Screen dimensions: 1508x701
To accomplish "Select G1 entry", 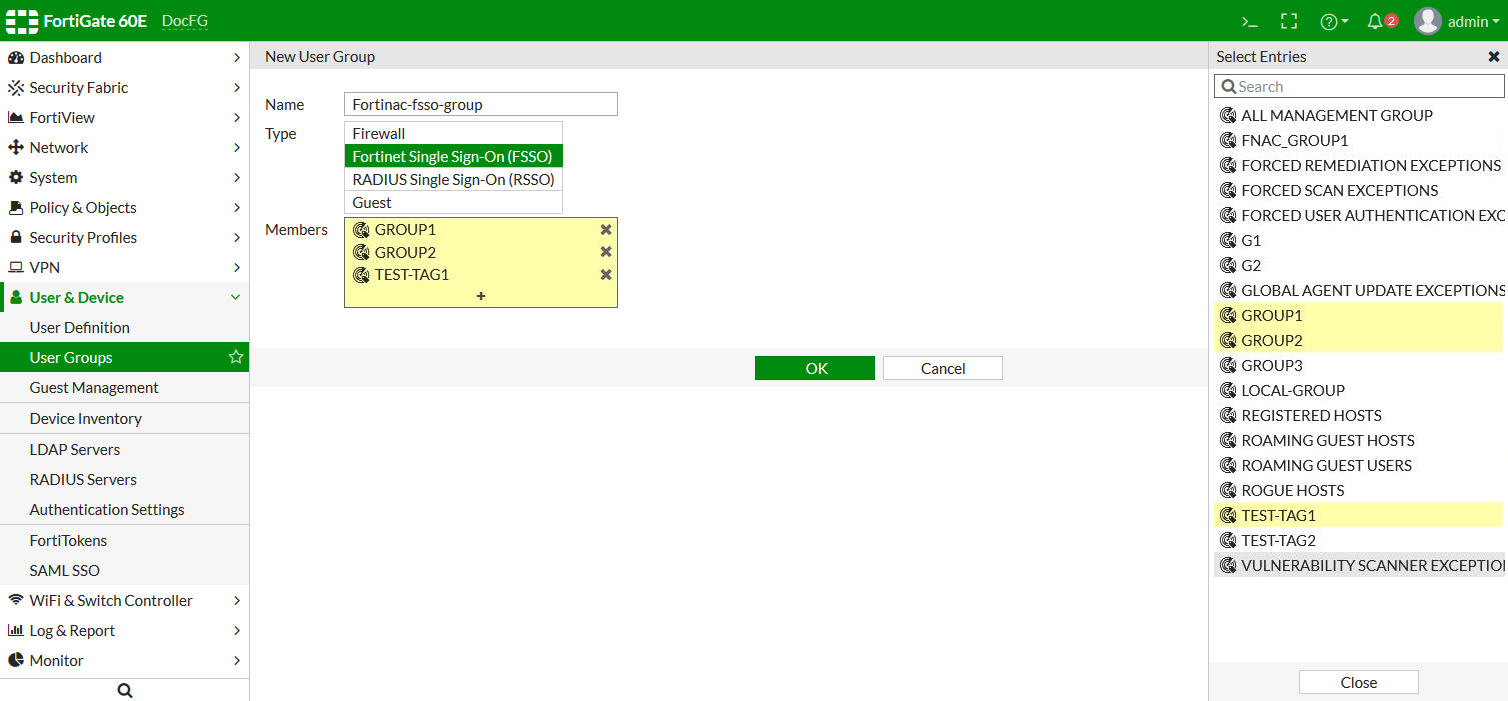I will tap(1359, 240).
